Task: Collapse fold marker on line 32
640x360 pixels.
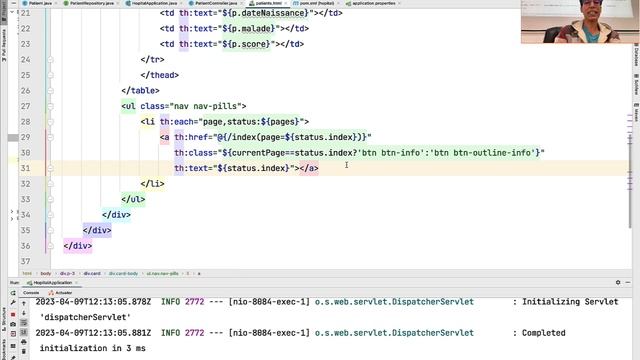Action: pos(51,184)
